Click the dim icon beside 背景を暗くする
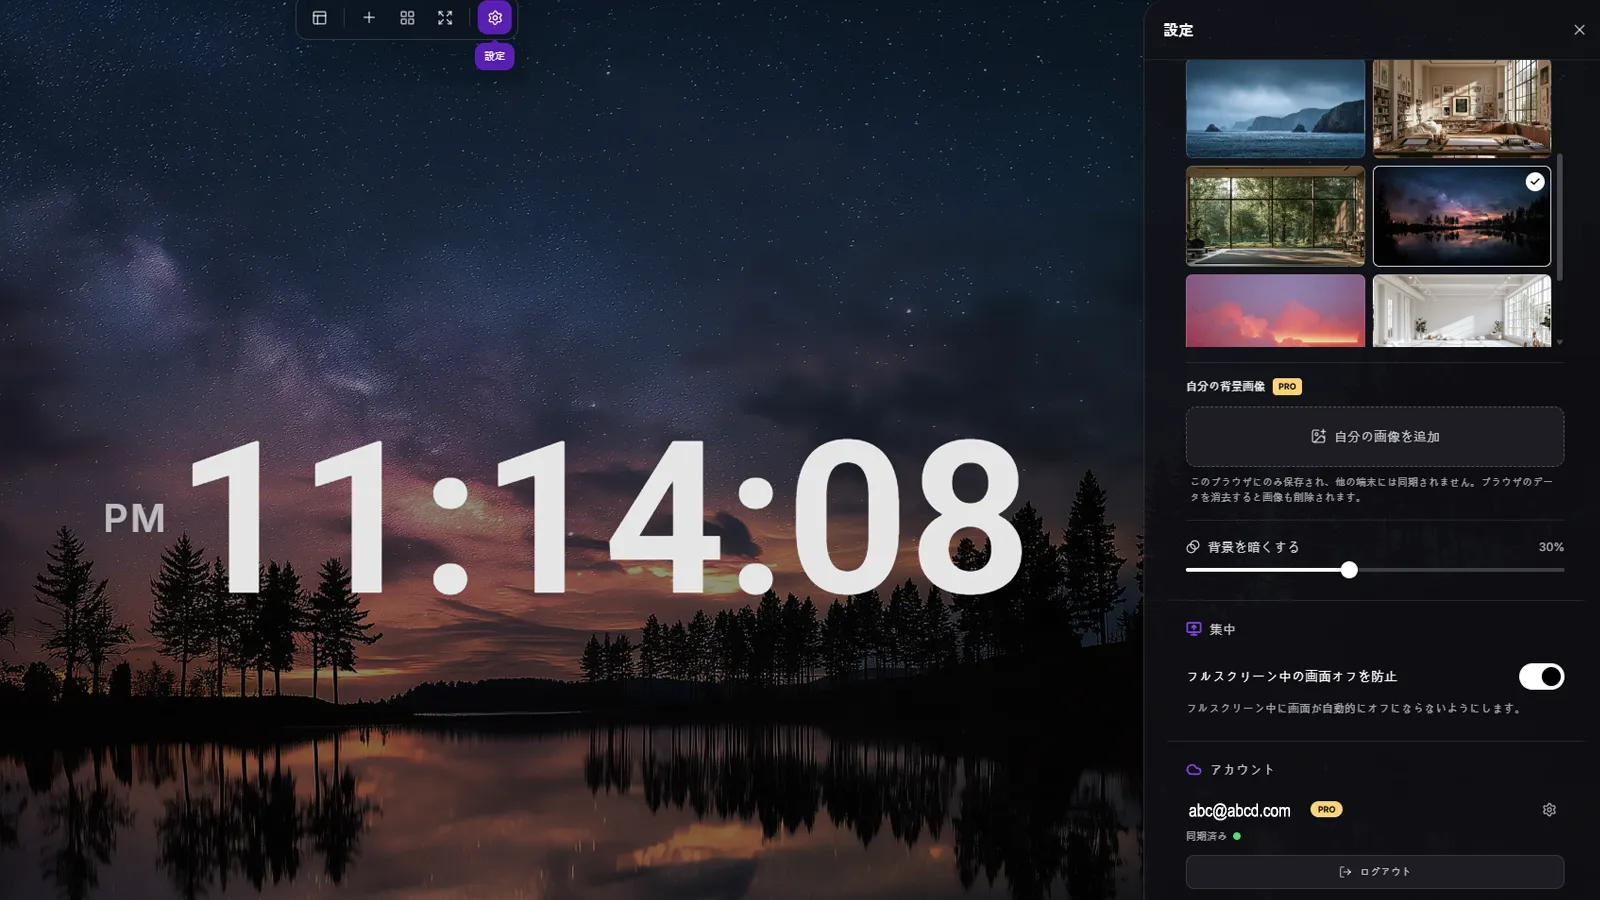Image resolution: width=1600 pixels, height=900 pixels. [x=1193, y=547]
